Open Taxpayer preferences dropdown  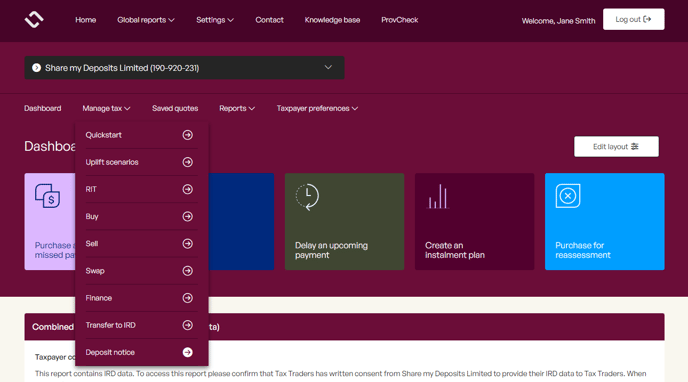[317, 108]
